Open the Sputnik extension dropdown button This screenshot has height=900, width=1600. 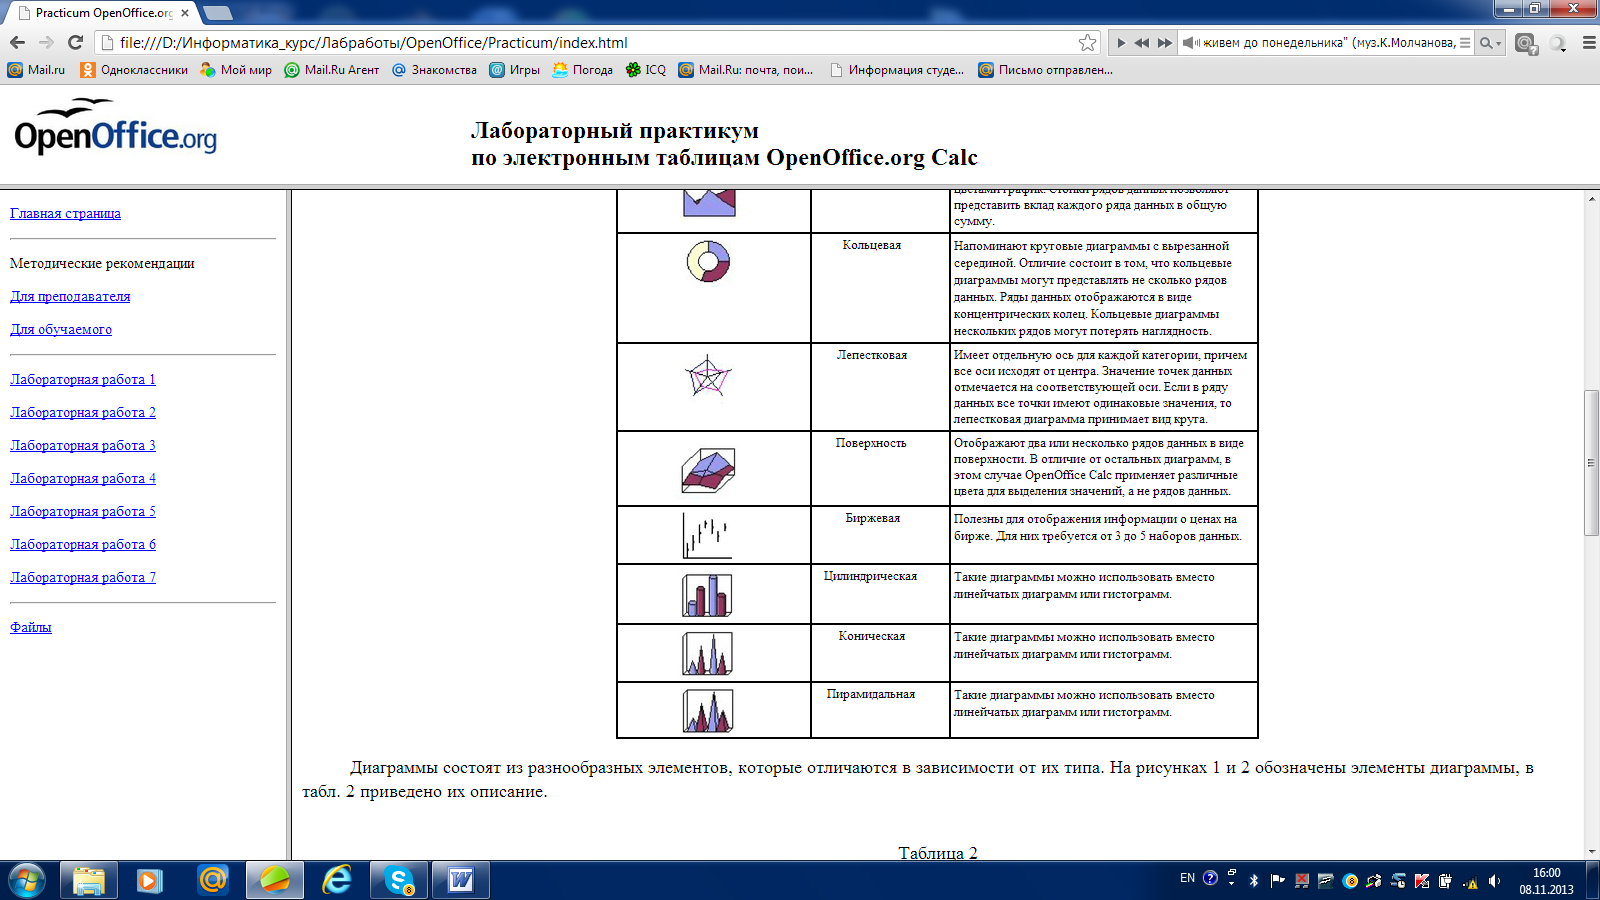(x=1558, y=43)
